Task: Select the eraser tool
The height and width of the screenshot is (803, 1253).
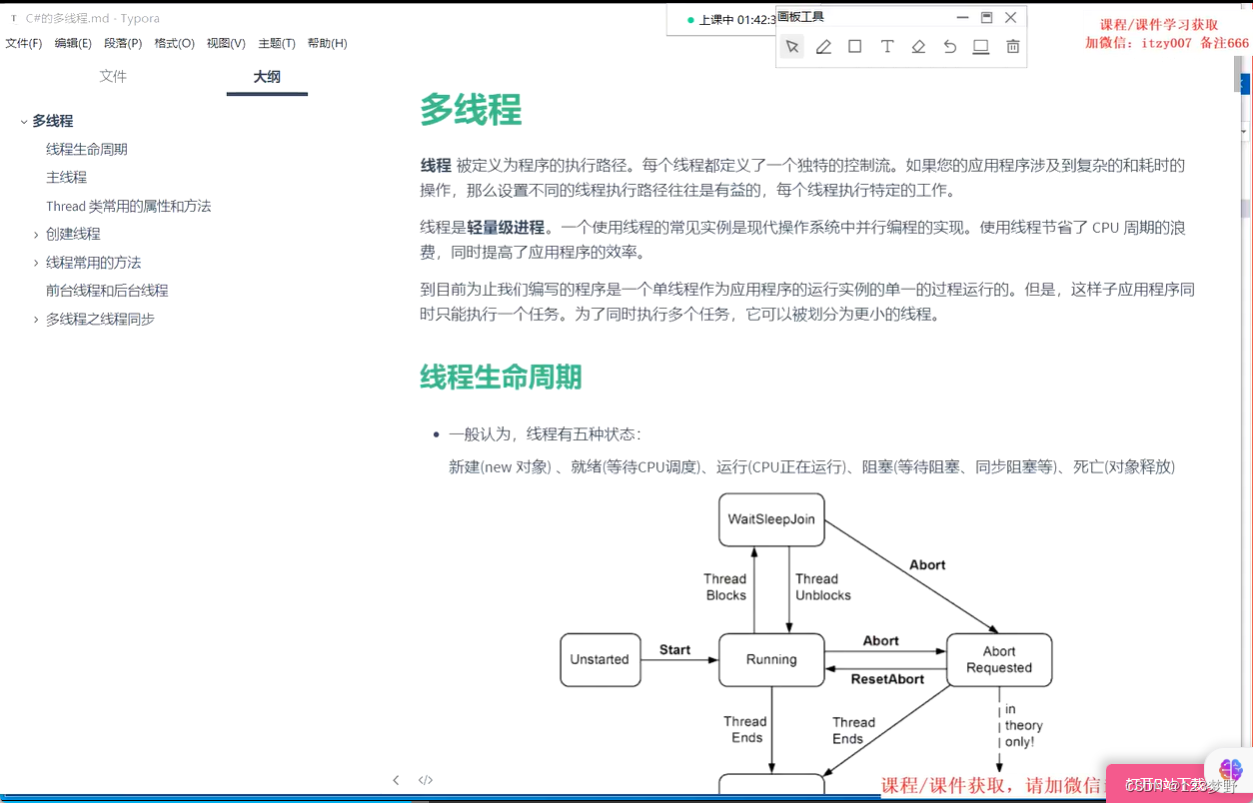Action: [918, 46]
